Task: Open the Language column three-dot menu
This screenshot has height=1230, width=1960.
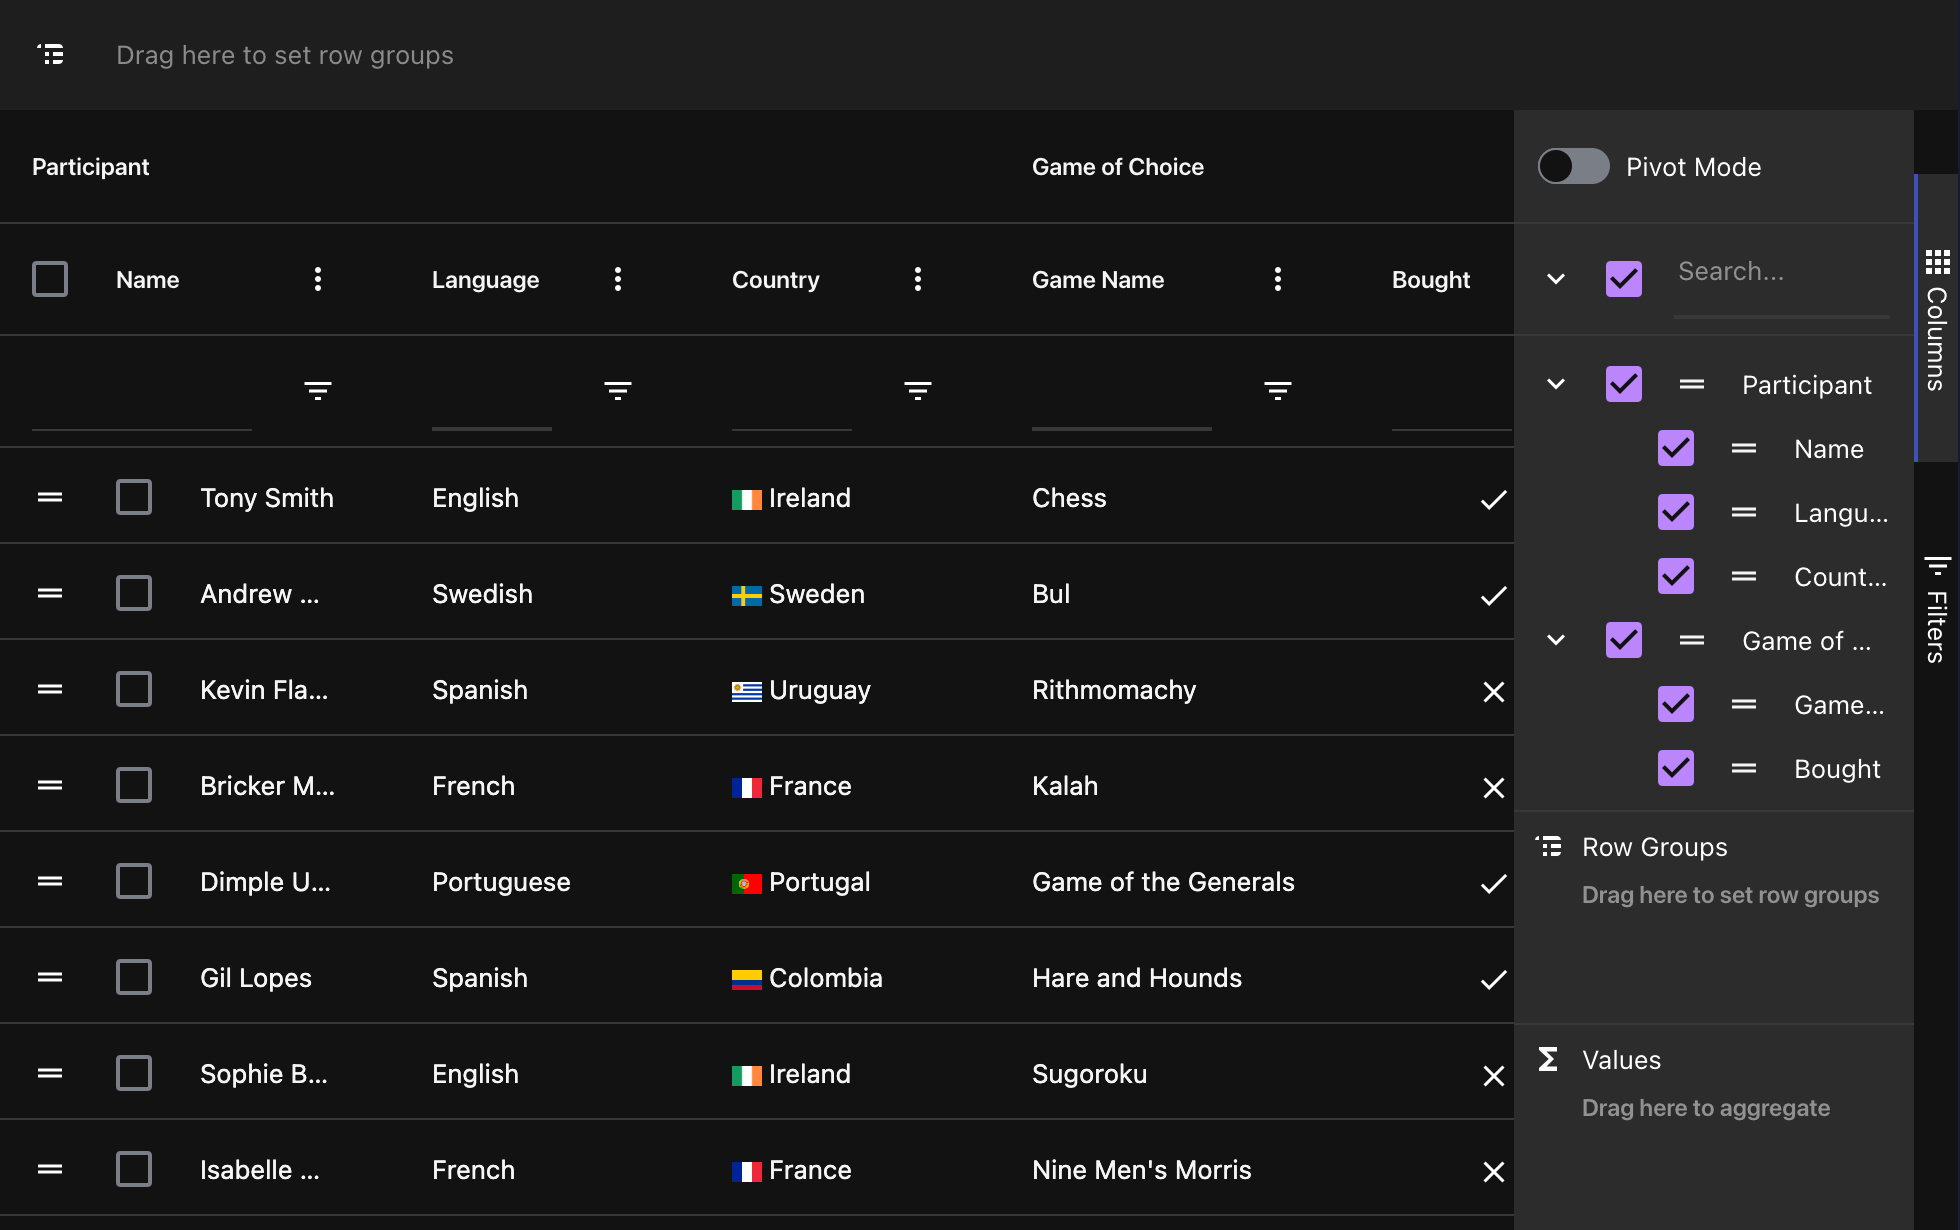Action: [x=618, y=279]
